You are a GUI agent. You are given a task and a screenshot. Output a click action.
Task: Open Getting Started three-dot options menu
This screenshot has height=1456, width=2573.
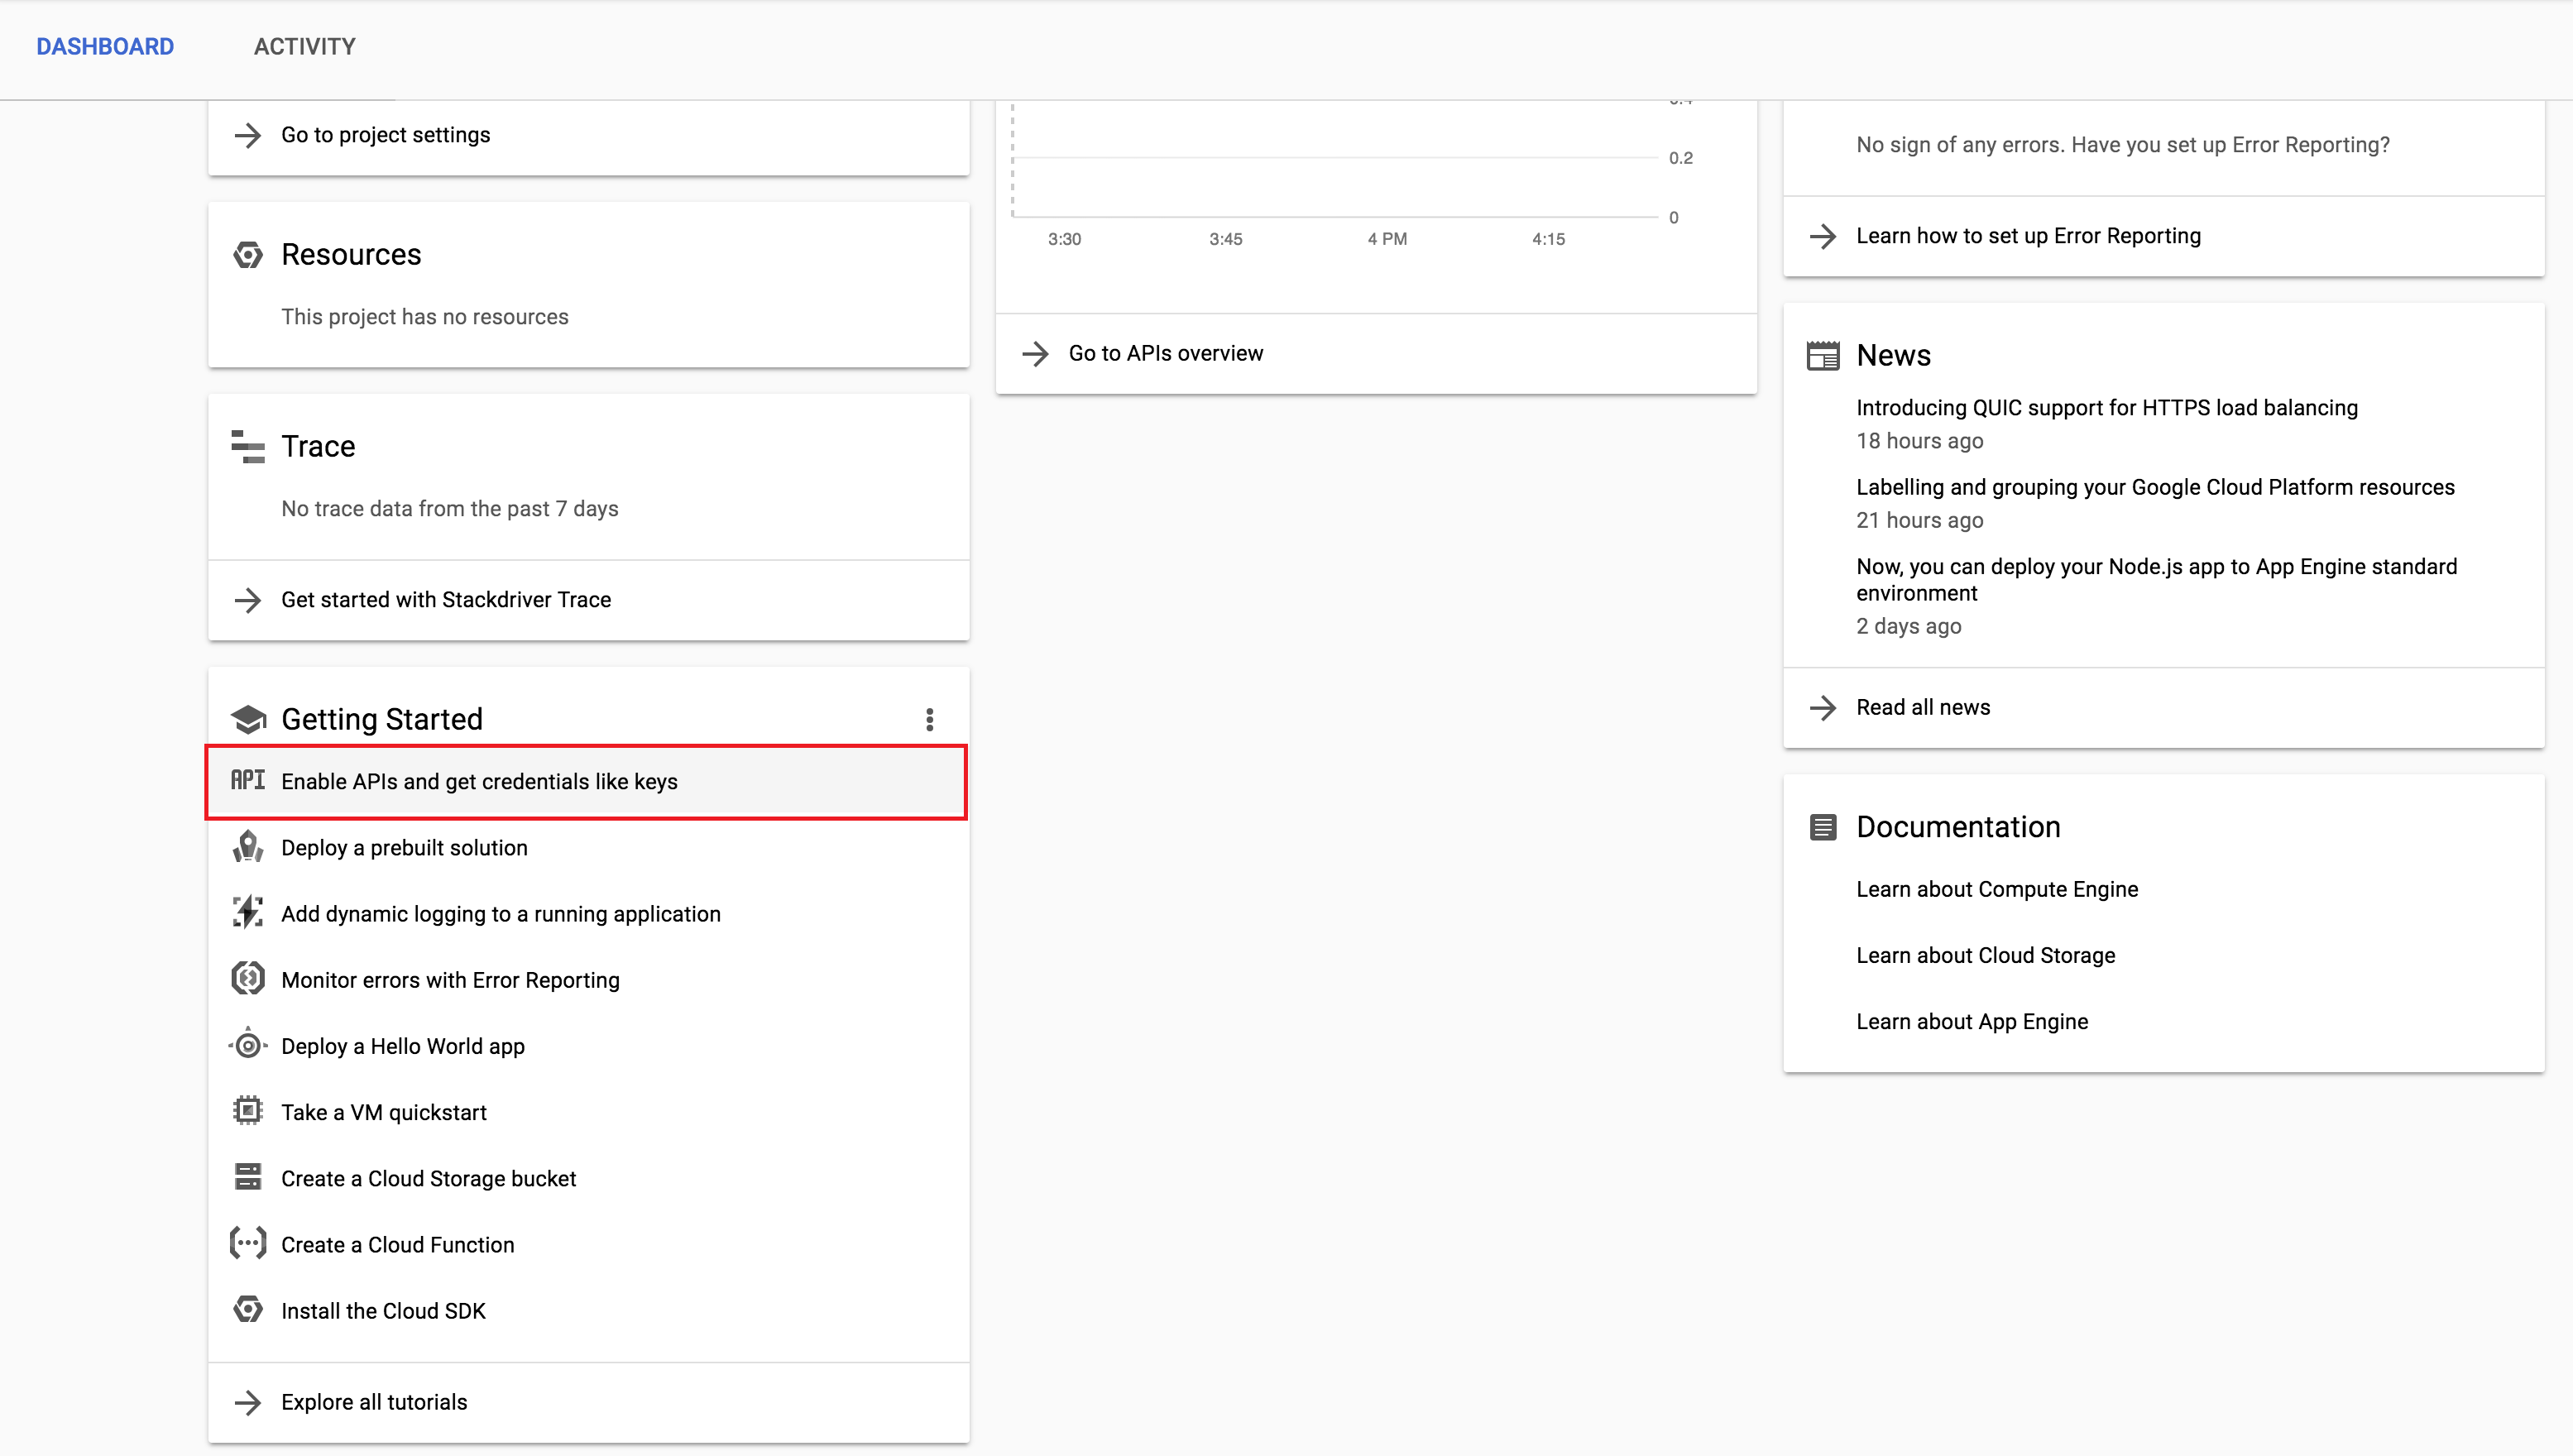point(929,719)
